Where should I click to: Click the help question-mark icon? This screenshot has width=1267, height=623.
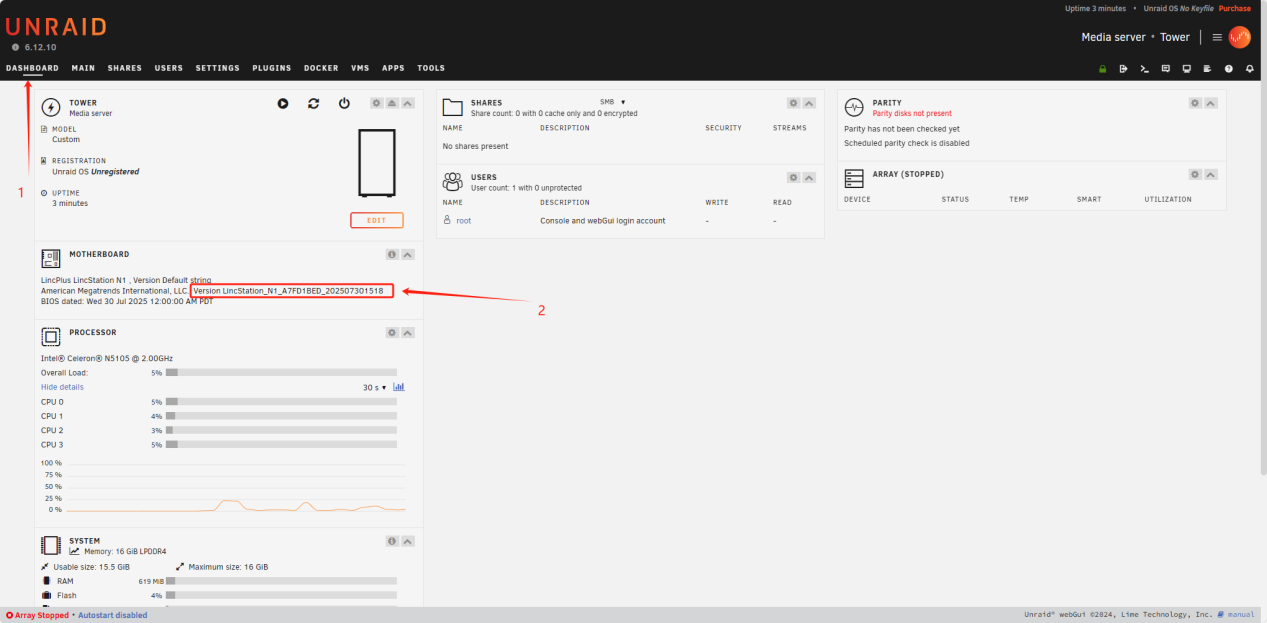point(1228,69)
